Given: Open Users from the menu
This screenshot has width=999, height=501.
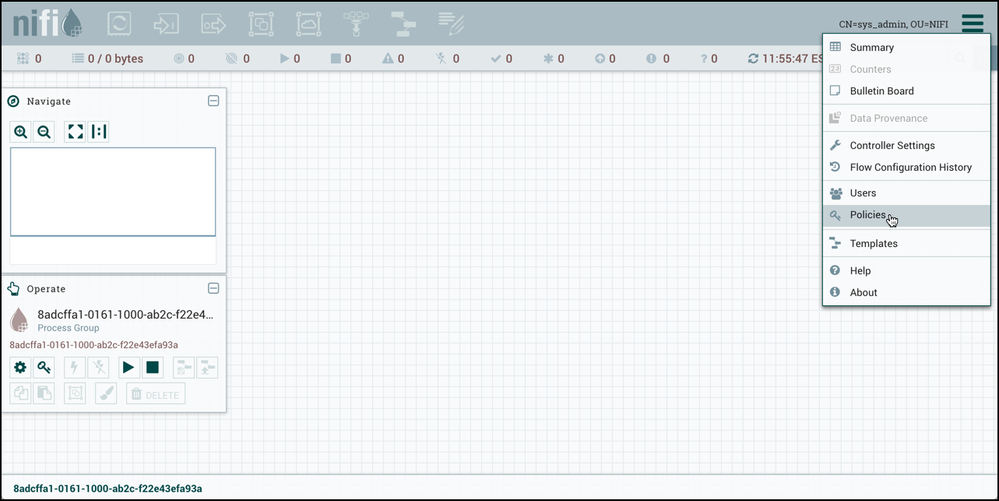Looking at the screenshot, I should coord(906,192).
